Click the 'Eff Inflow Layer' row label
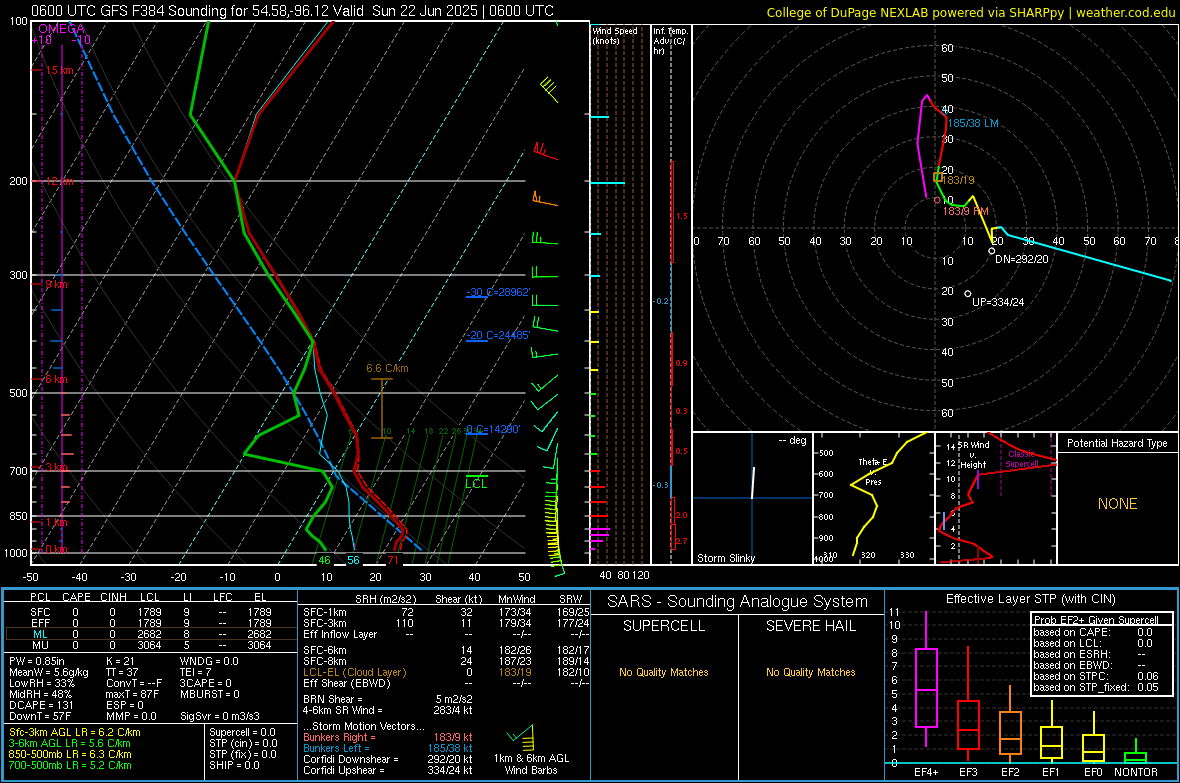 [x=340, y=634]
